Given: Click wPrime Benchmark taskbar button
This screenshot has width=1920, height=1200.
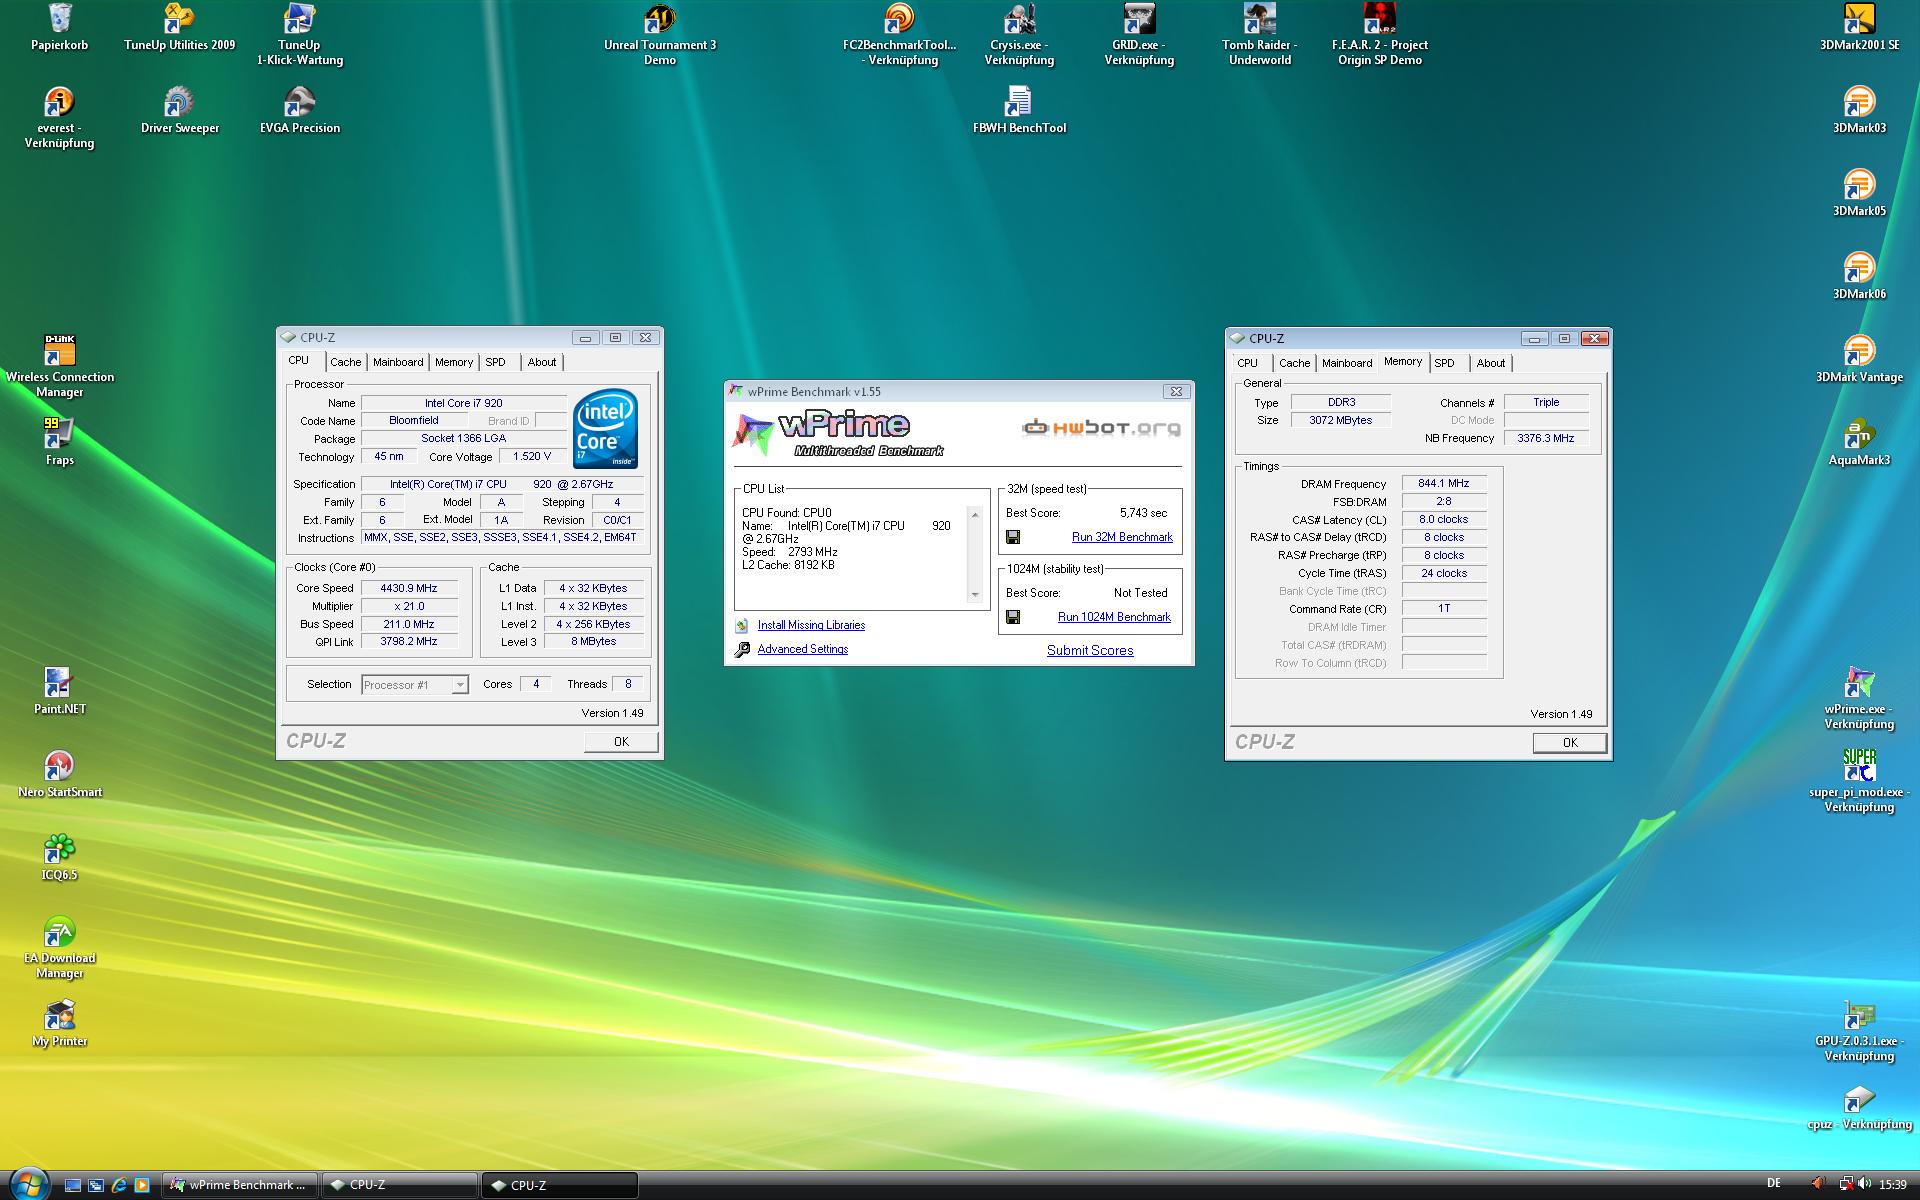Looking at the screenshot, I should pyautogui.click(x=241, y=1185).
